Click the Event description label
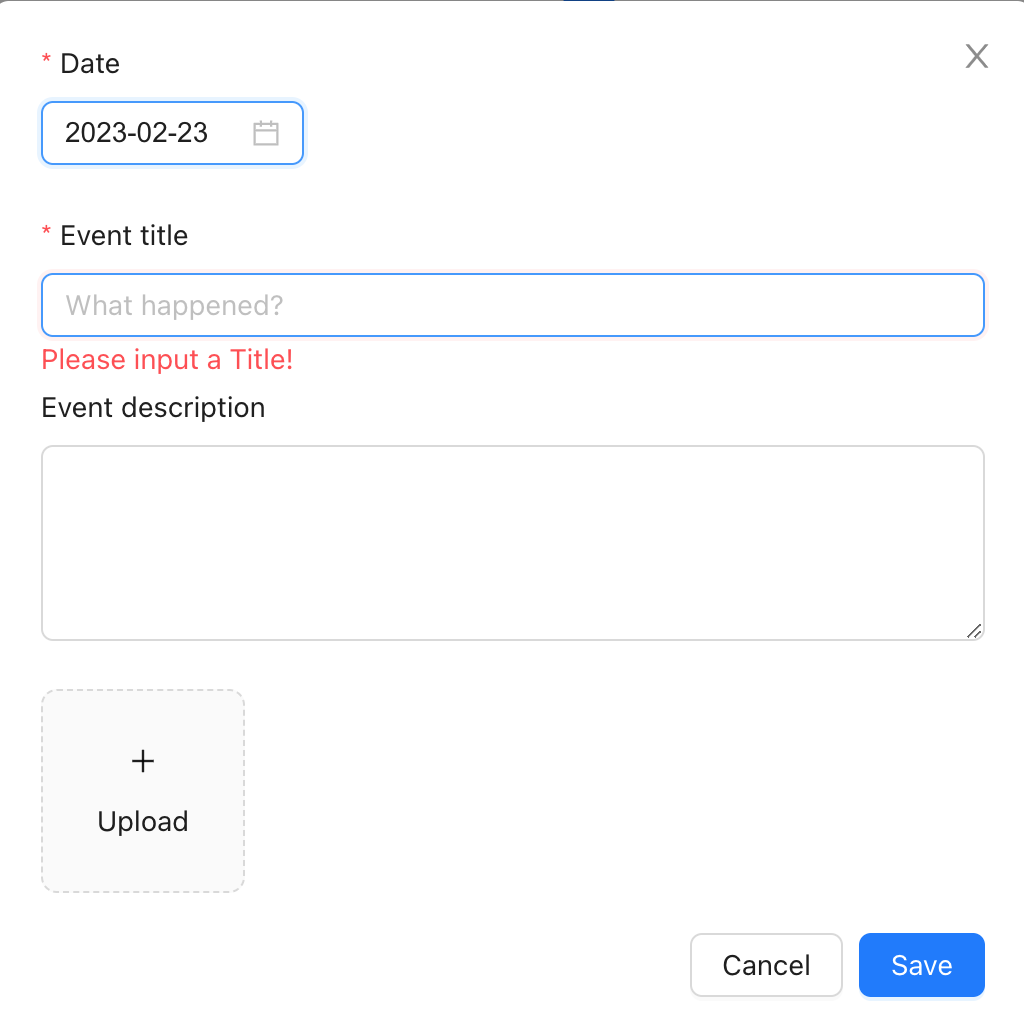This screenshot has width=1024, height=1030. click(152, 407)
